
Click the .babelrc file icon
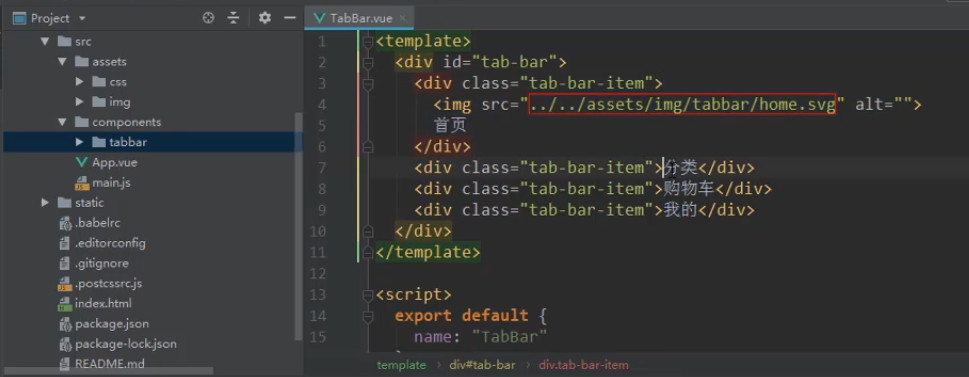coord(66,223)
